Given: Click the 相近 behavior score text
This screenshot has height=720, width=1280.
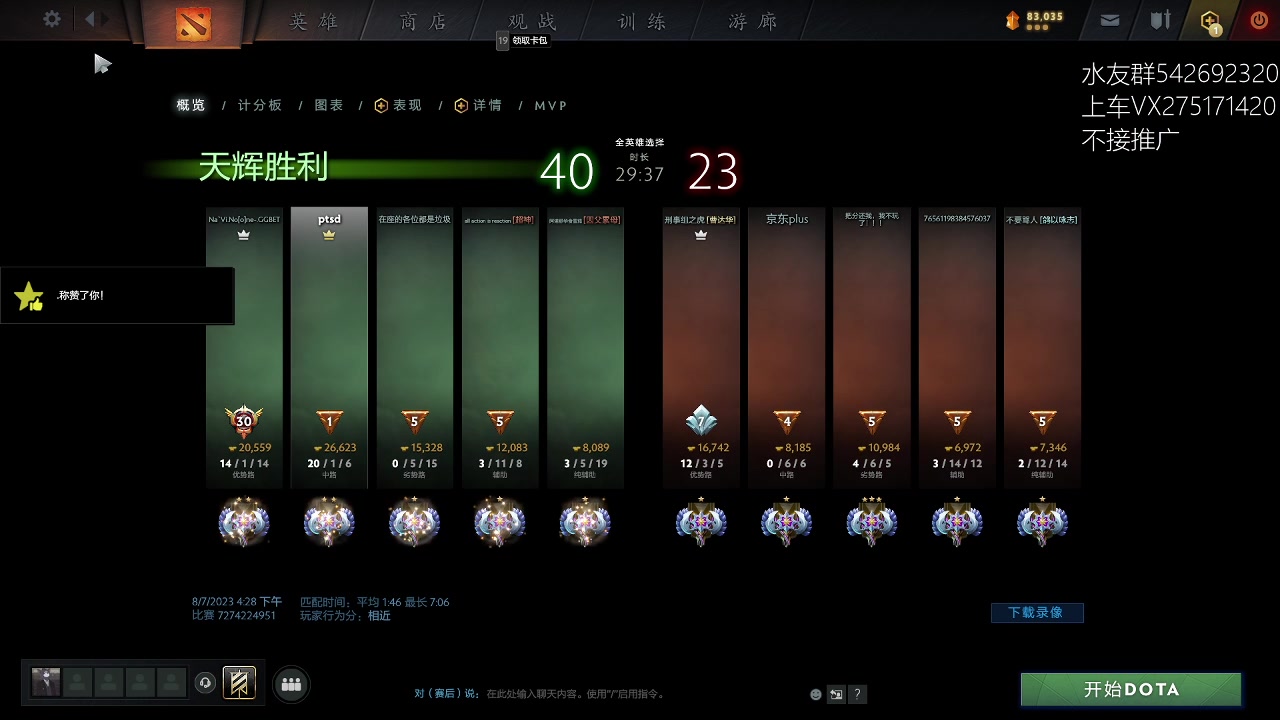Looking at the screenshot, I should [x=379, y=616].
